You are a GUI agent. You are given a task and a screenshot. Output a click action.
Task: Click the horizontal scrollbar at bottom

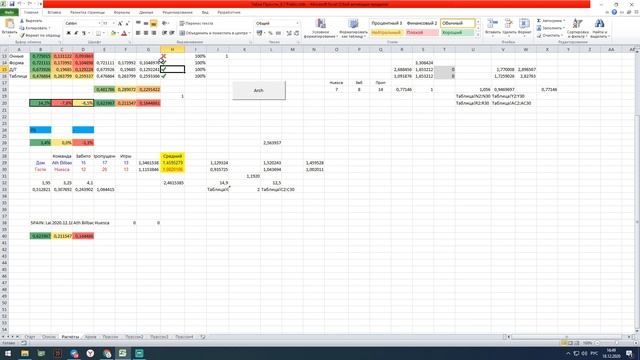tap(568, 337)
